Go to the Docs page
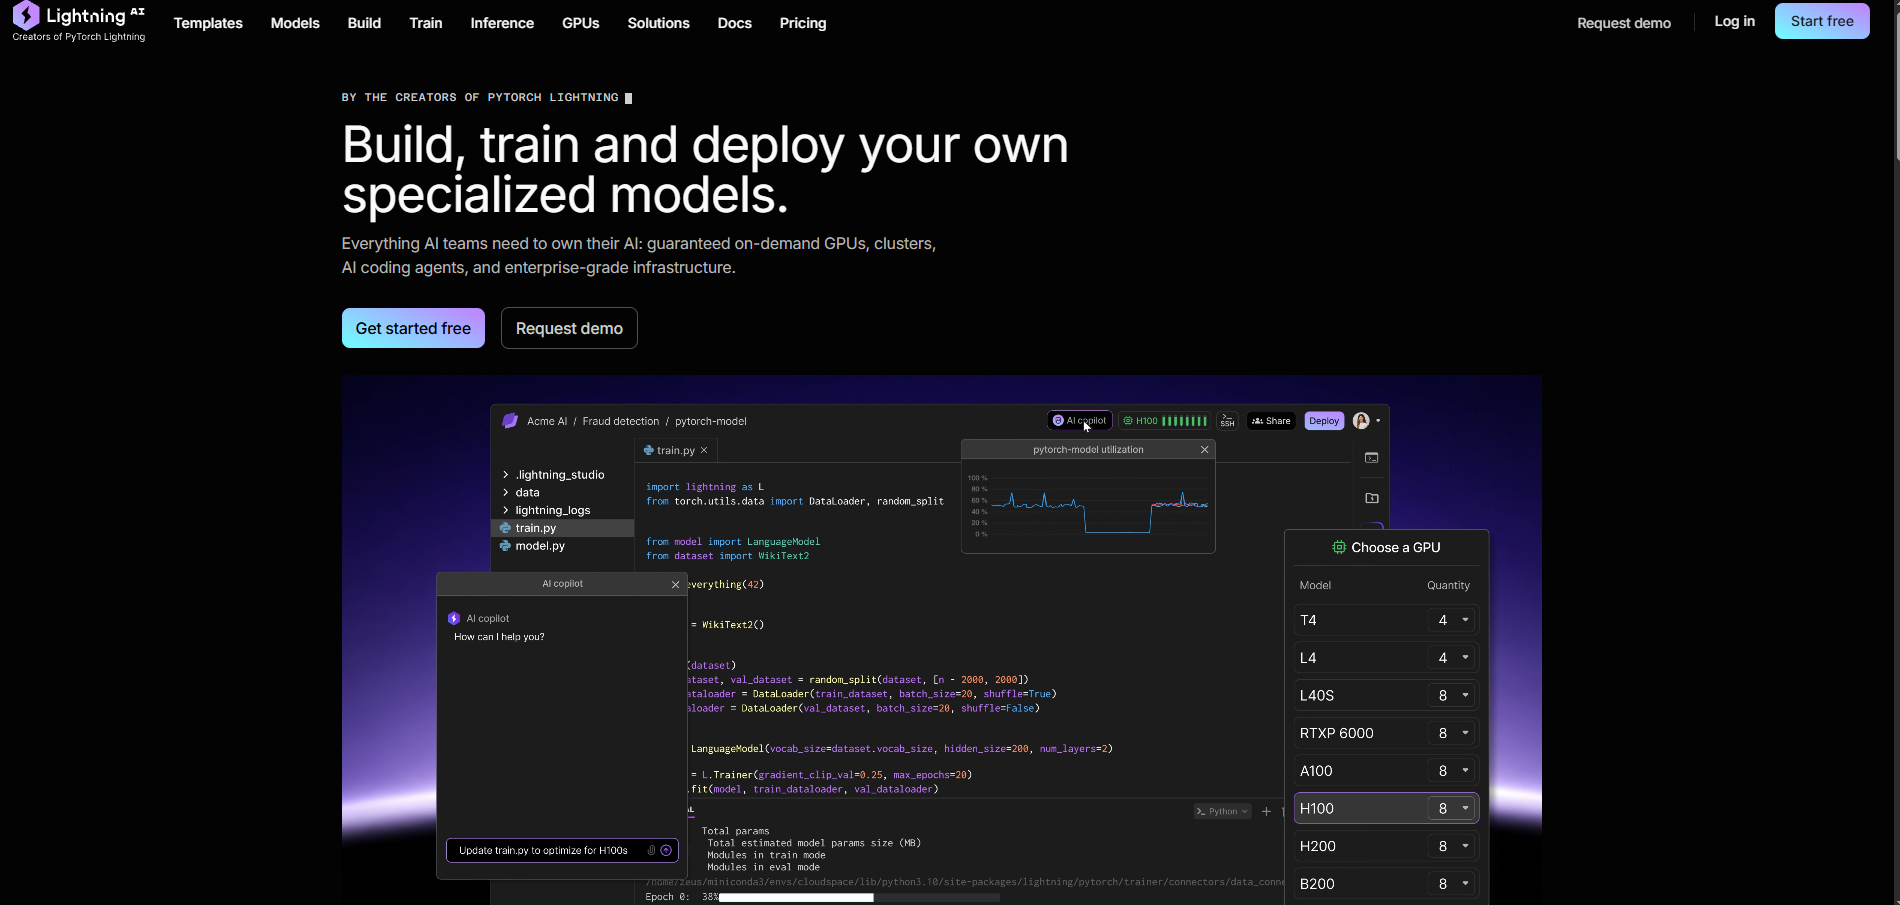 (735, 23)
